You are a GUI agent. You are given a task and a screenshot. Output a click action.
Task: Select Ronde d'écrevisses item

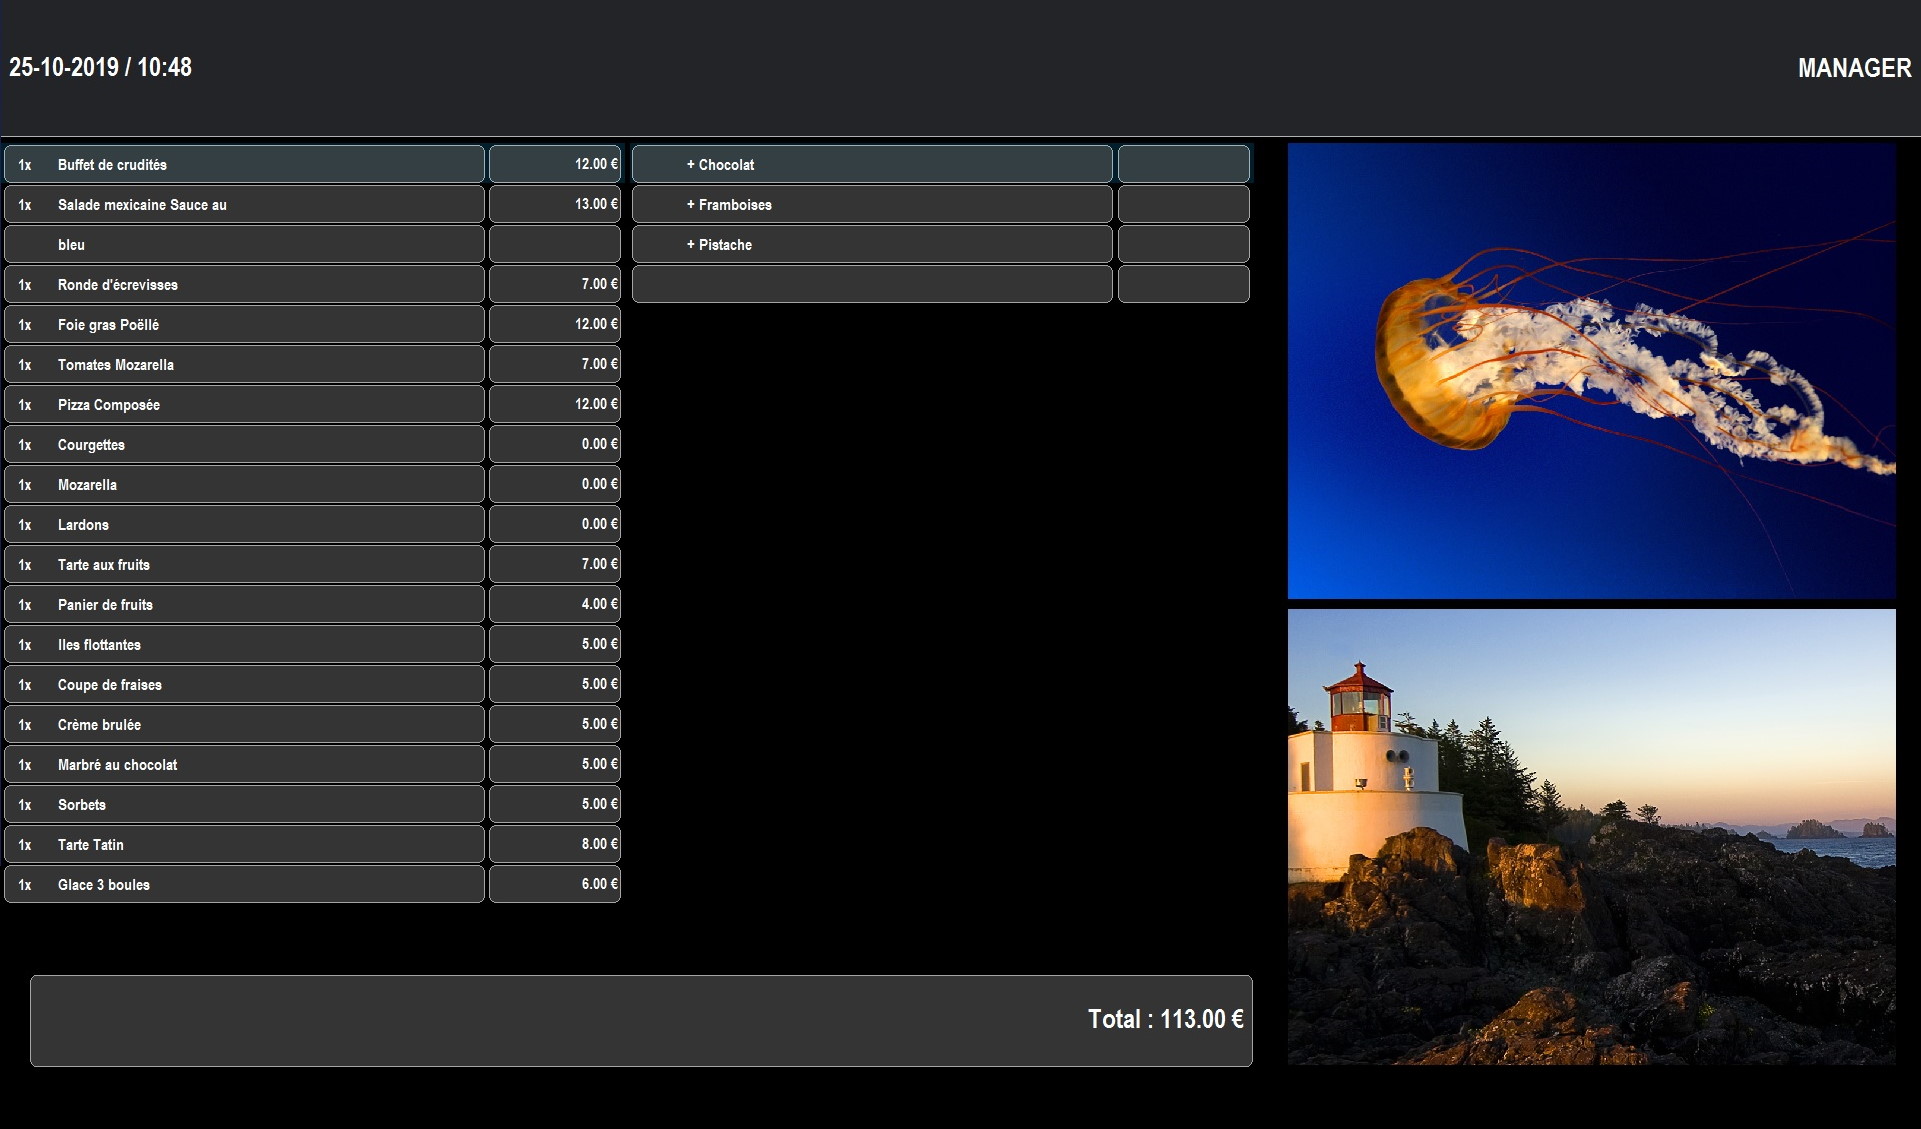click(x=245, y=284)
